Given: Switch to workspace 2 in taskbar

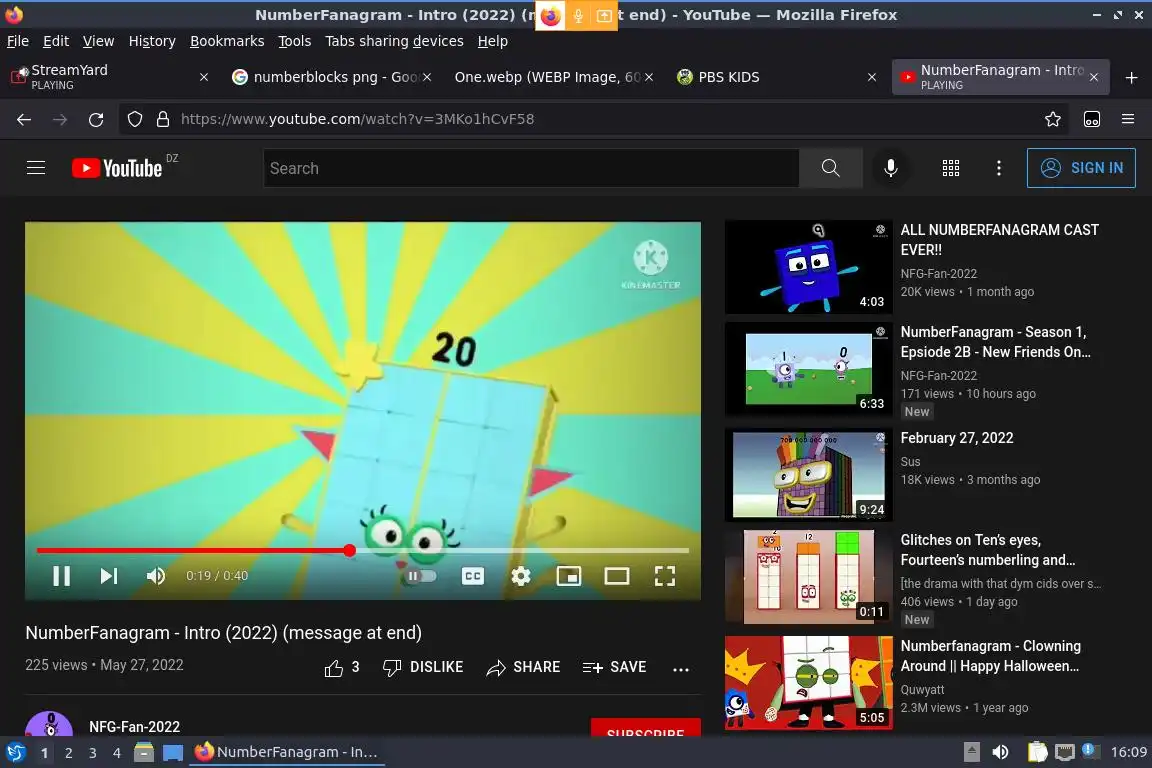Looking at the screenshot, I should click(68, 753).
